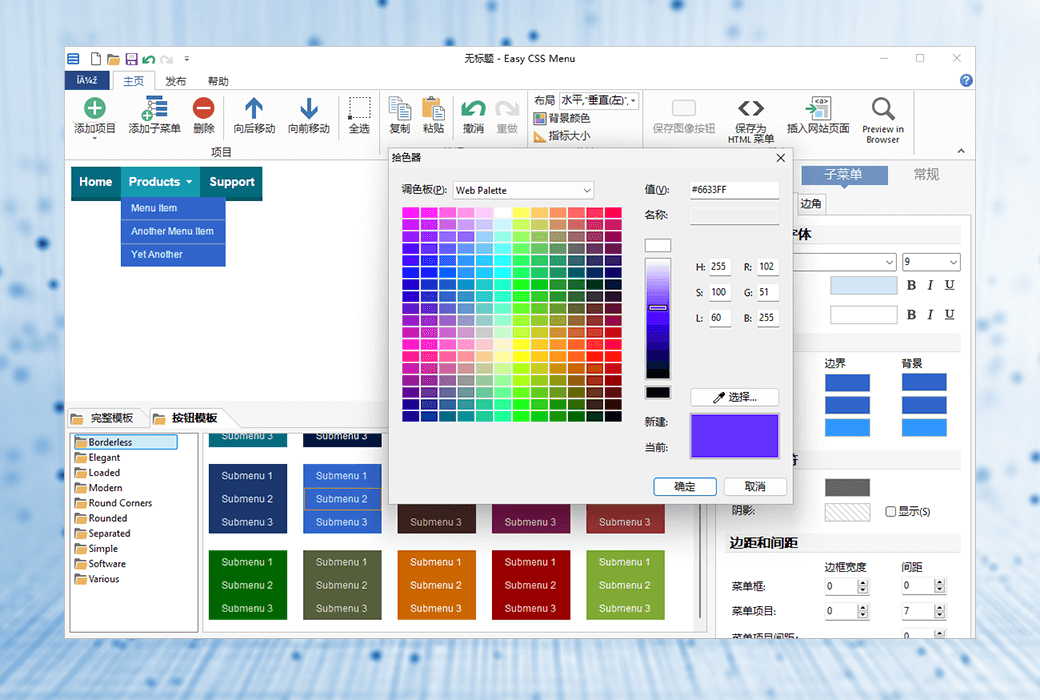Click the Cancel (取消) button
The image size is (1040, 700).
pyautogui.click(x=755, y=486)
